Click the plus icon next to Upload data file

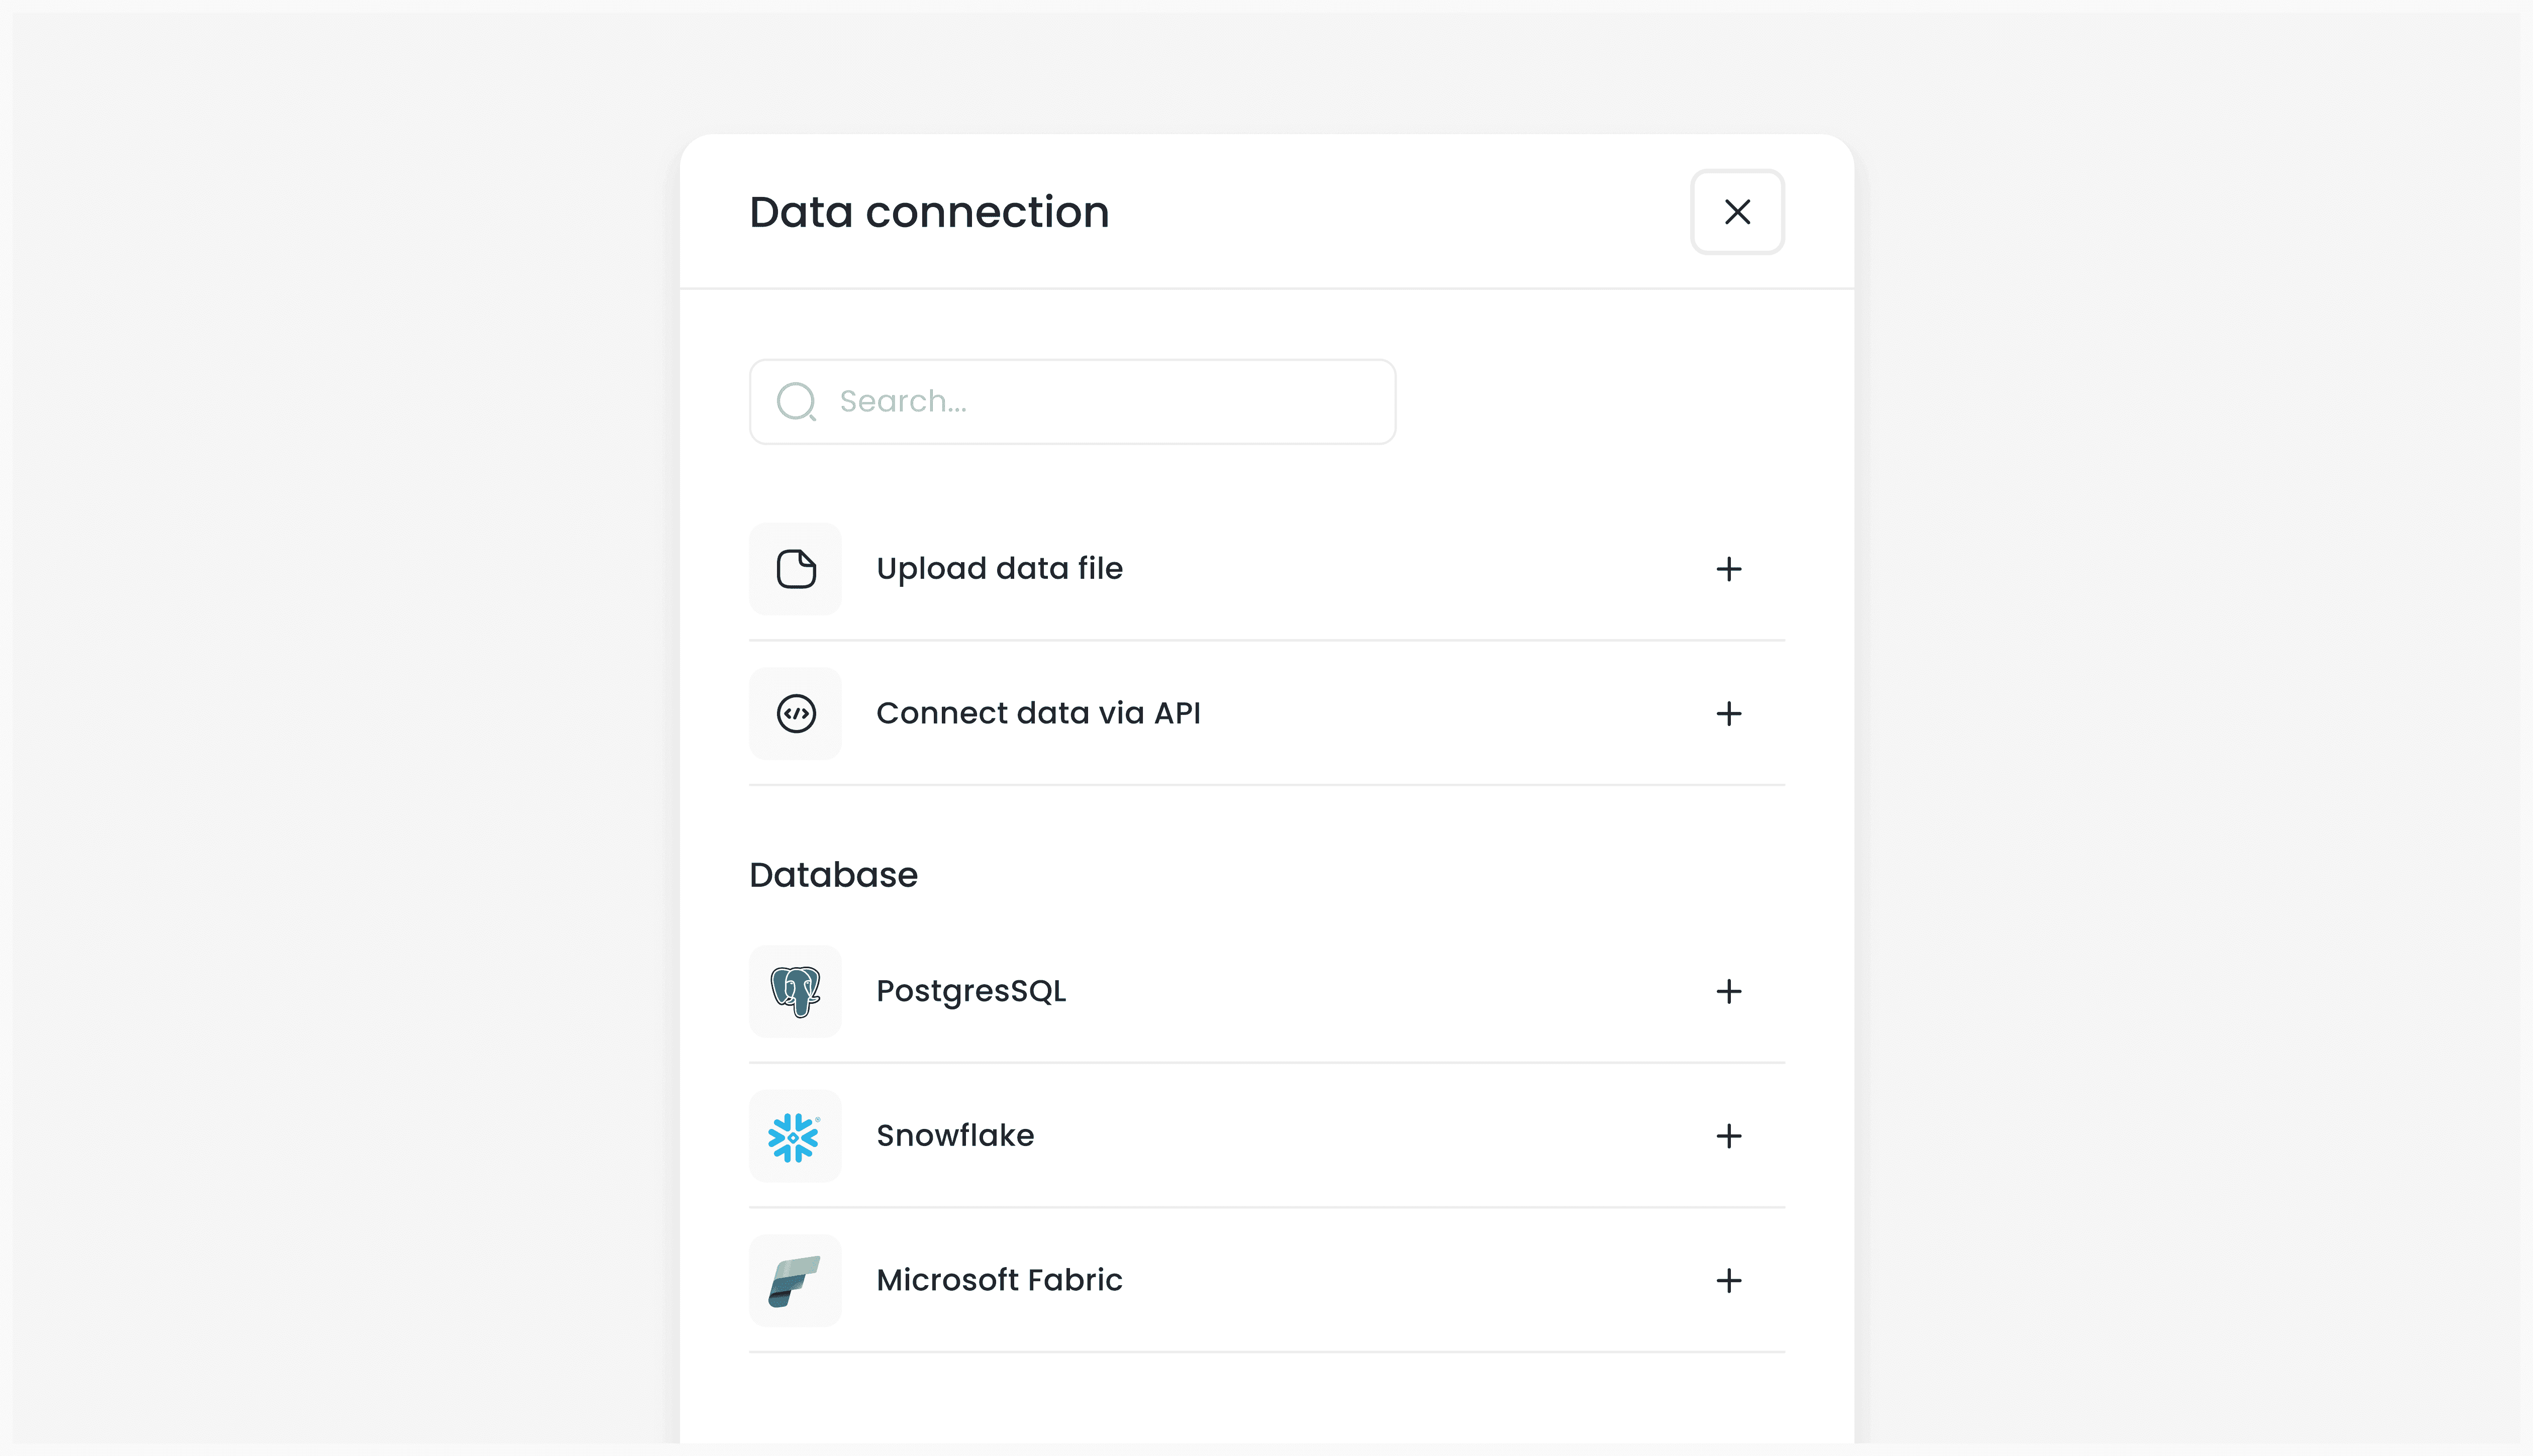click(x=1729, y=568)
